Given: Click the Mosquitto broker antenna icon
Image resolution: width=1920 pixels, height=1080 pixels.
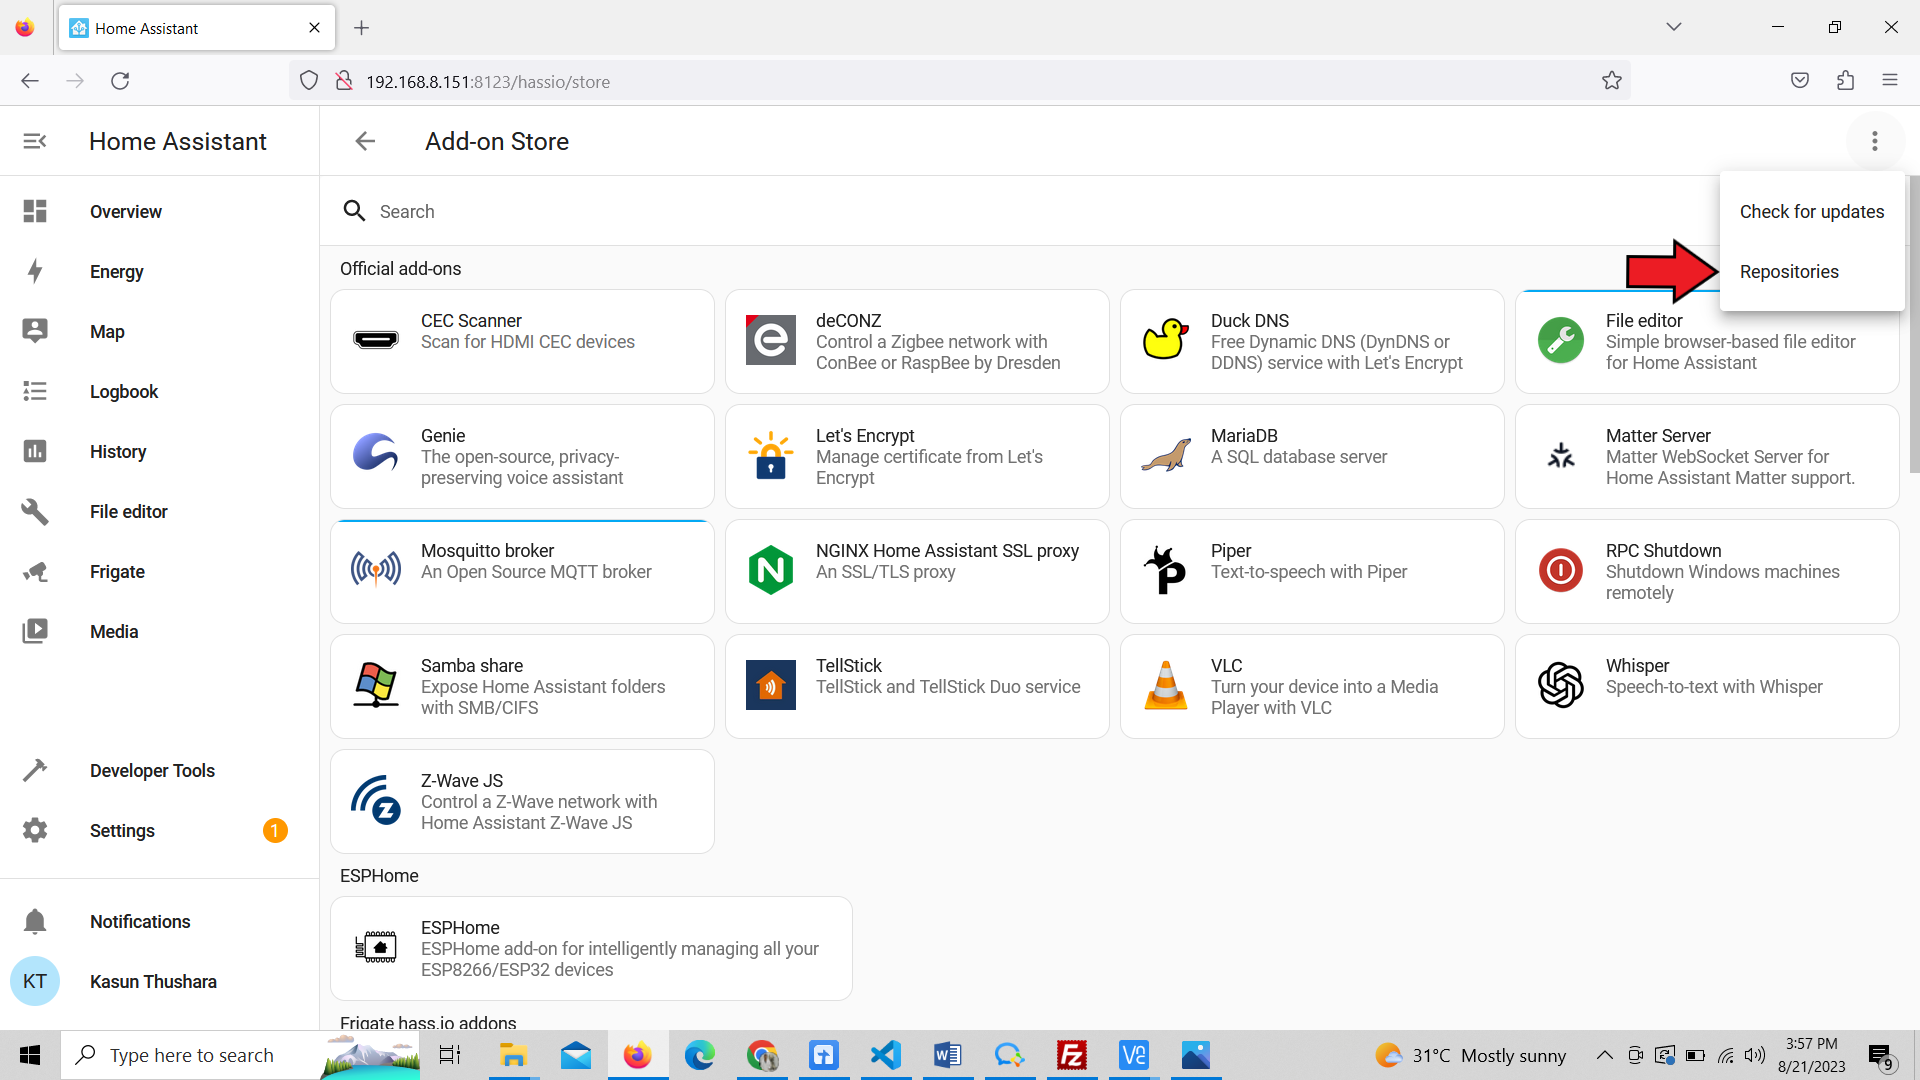Looking at the screenshot, I should click(x=376, y=570).
